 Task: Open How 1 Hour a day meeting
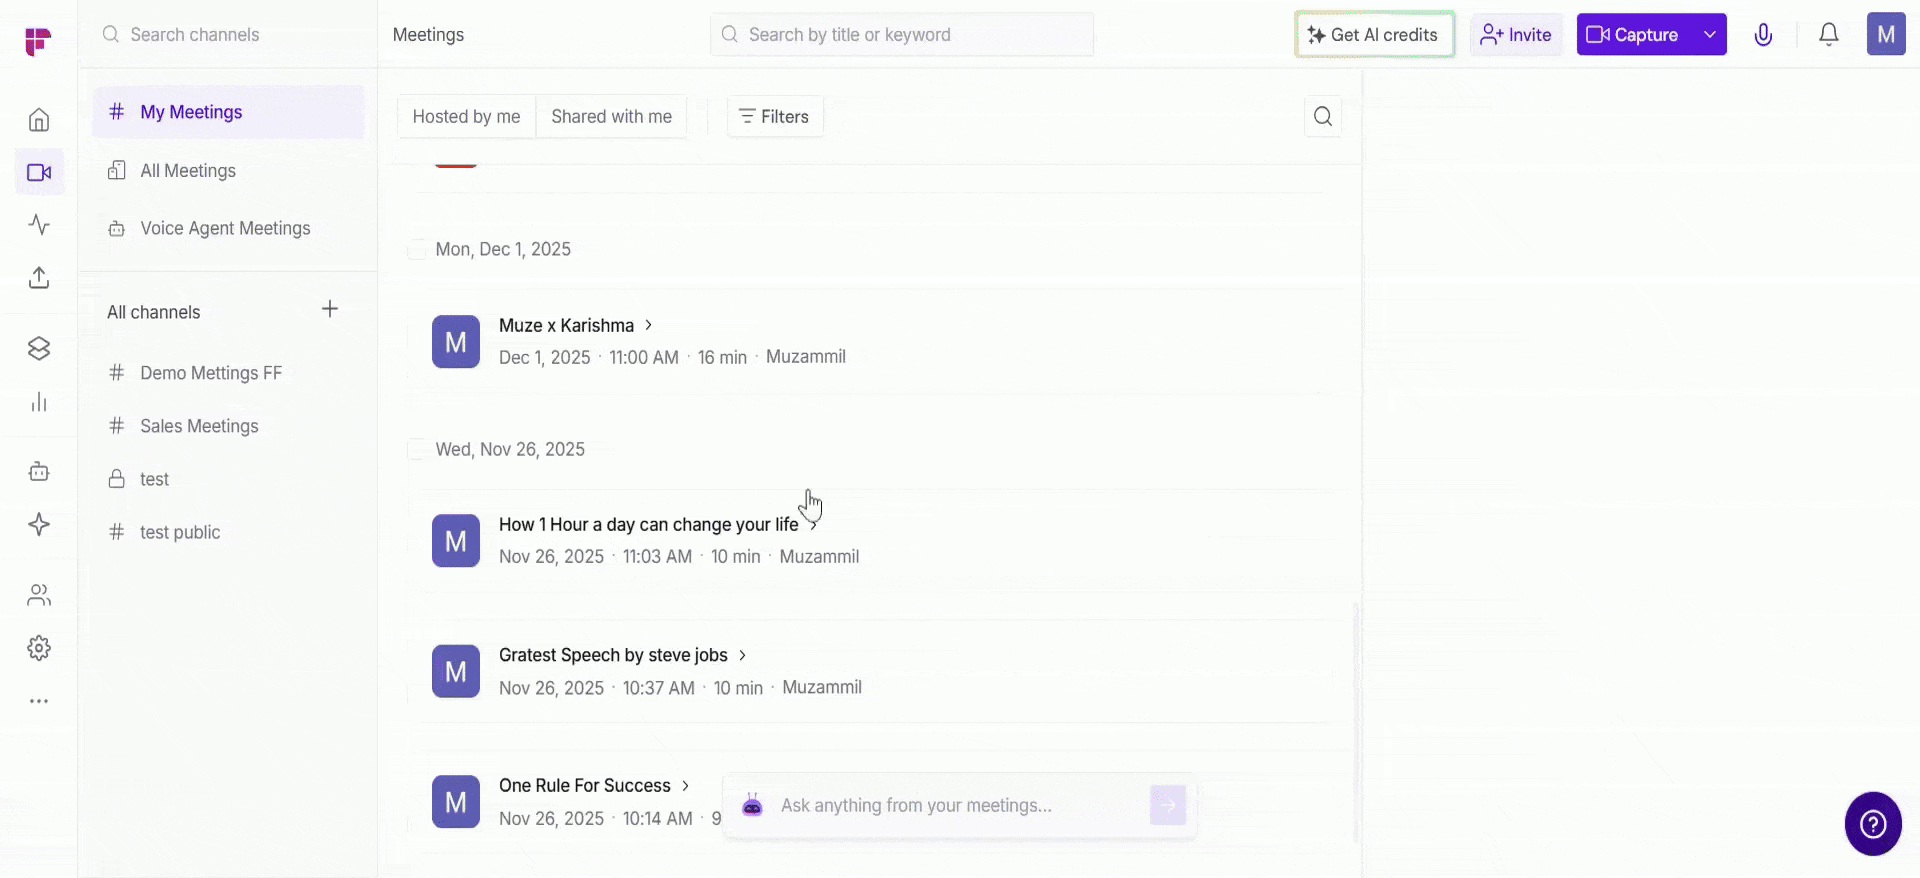point(648,524)
